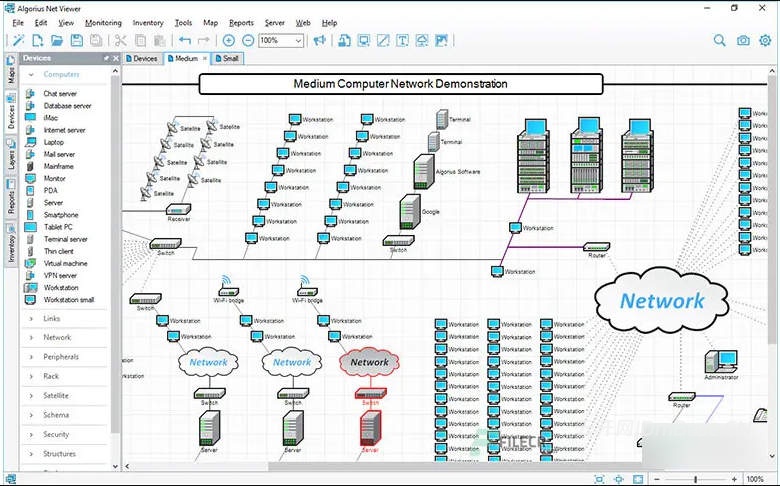Open the zoom percentage dropdown
The width and height of the screenshot is (780, 486).
298,40
